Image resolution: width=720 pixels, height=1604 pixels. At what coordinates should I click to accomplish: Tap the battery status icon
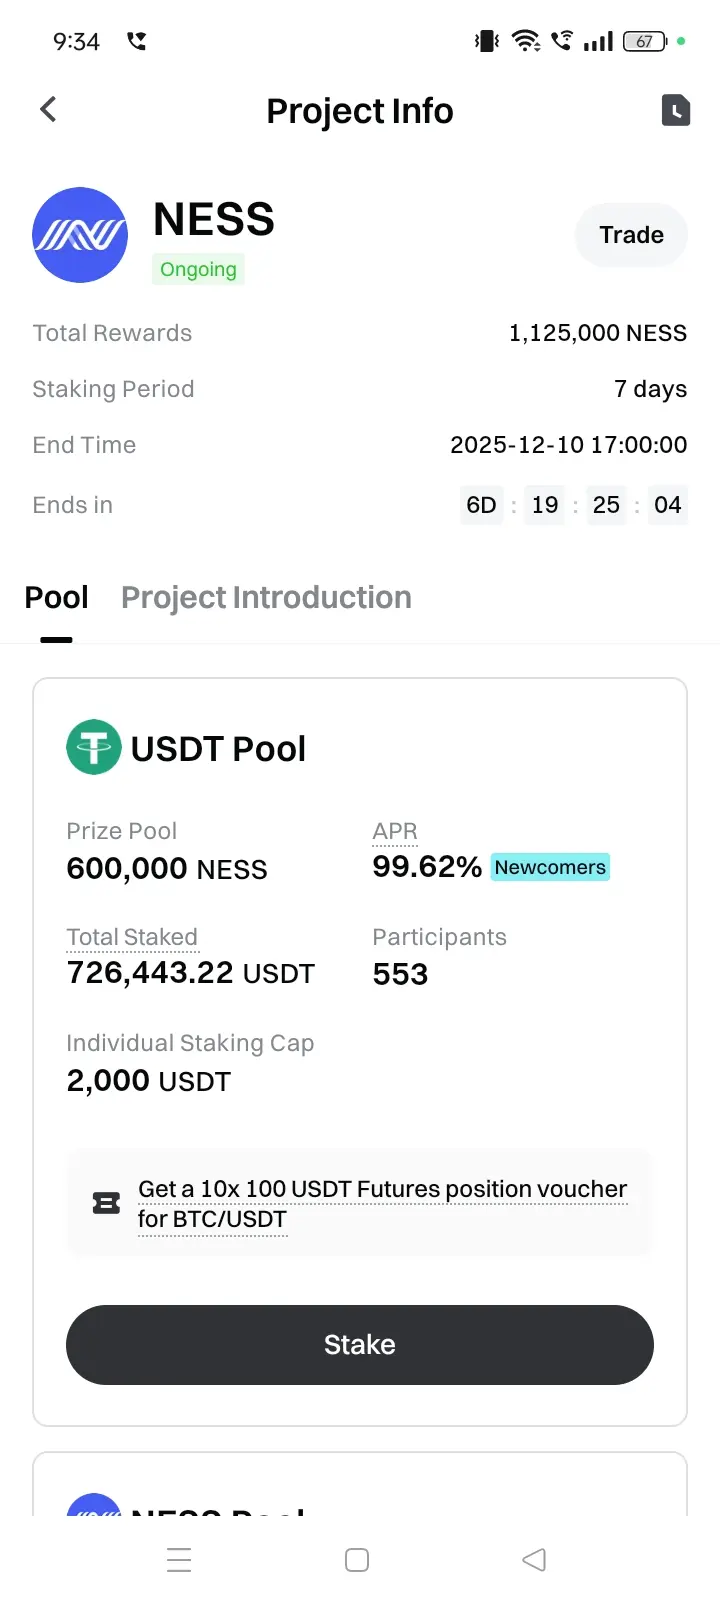tap(645, 41)
